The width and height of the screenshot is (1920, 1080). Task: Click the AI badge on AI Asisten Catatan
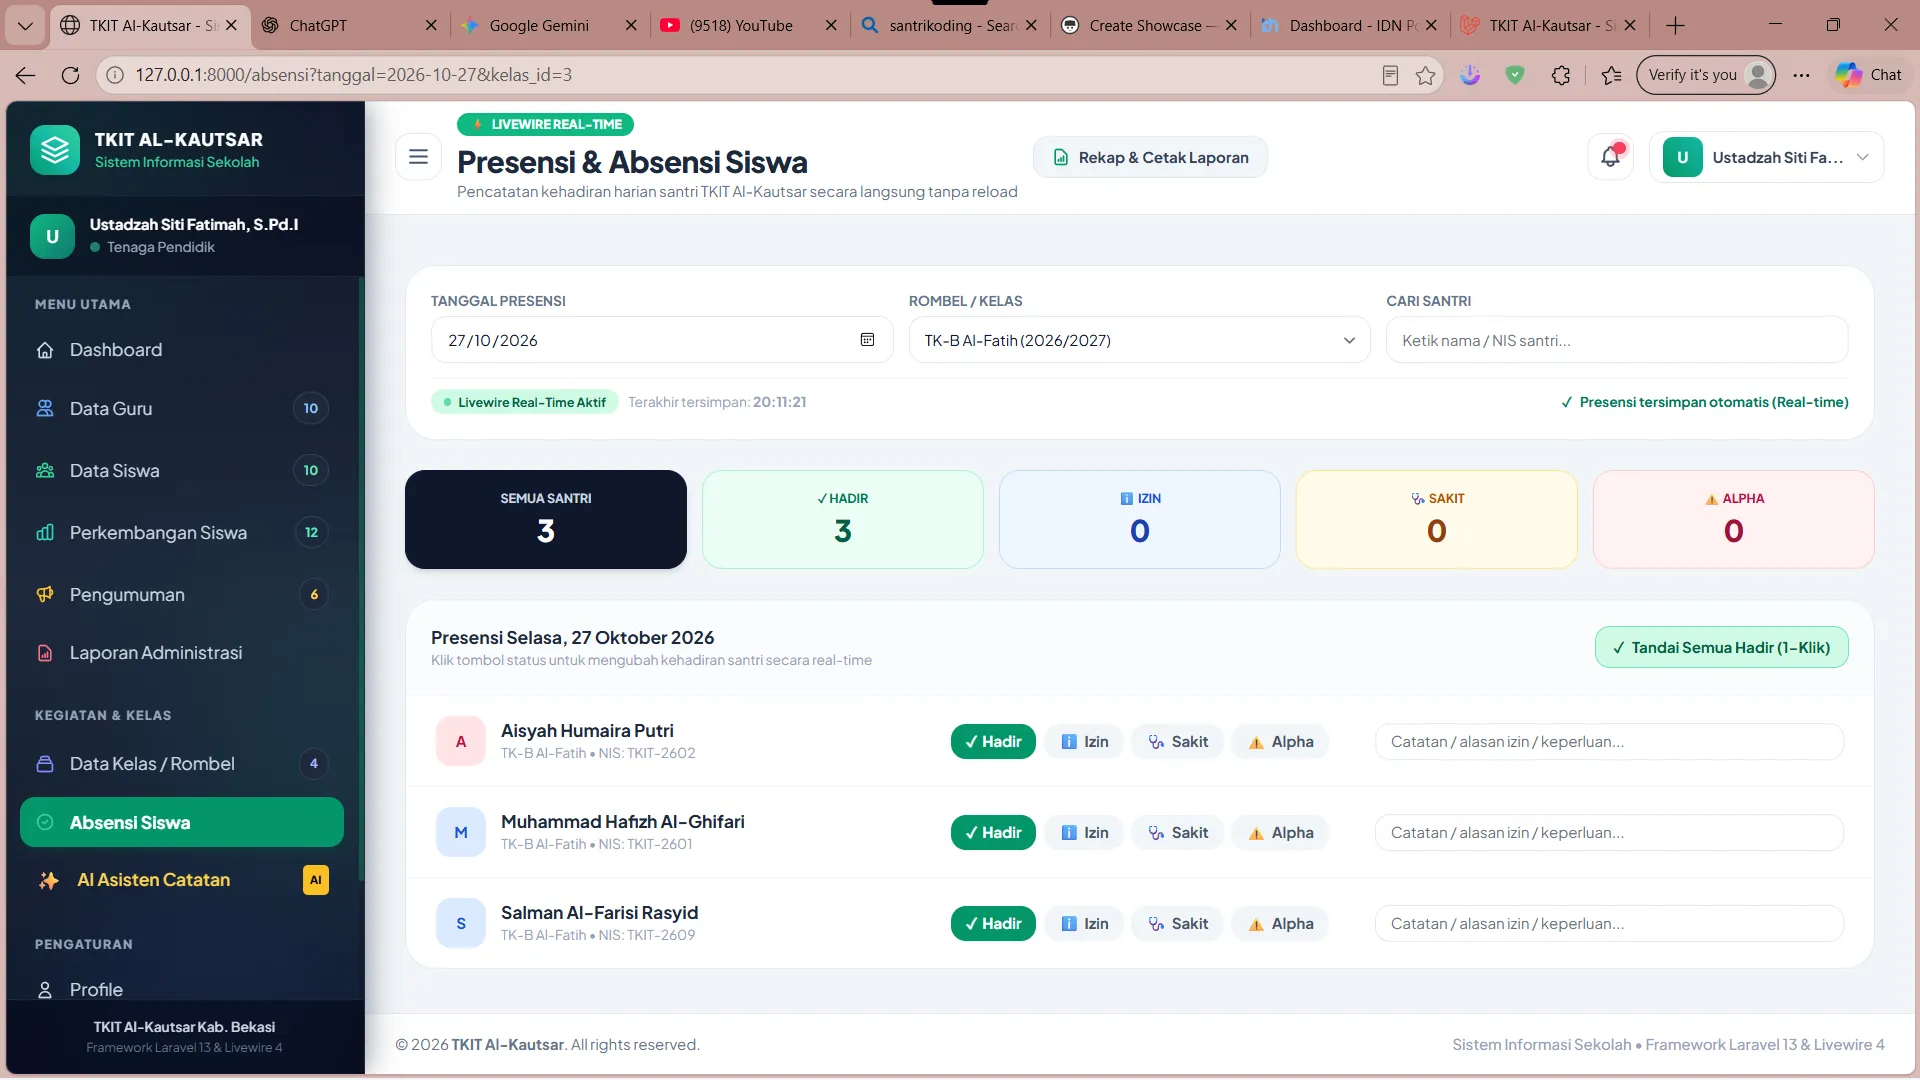315,880
